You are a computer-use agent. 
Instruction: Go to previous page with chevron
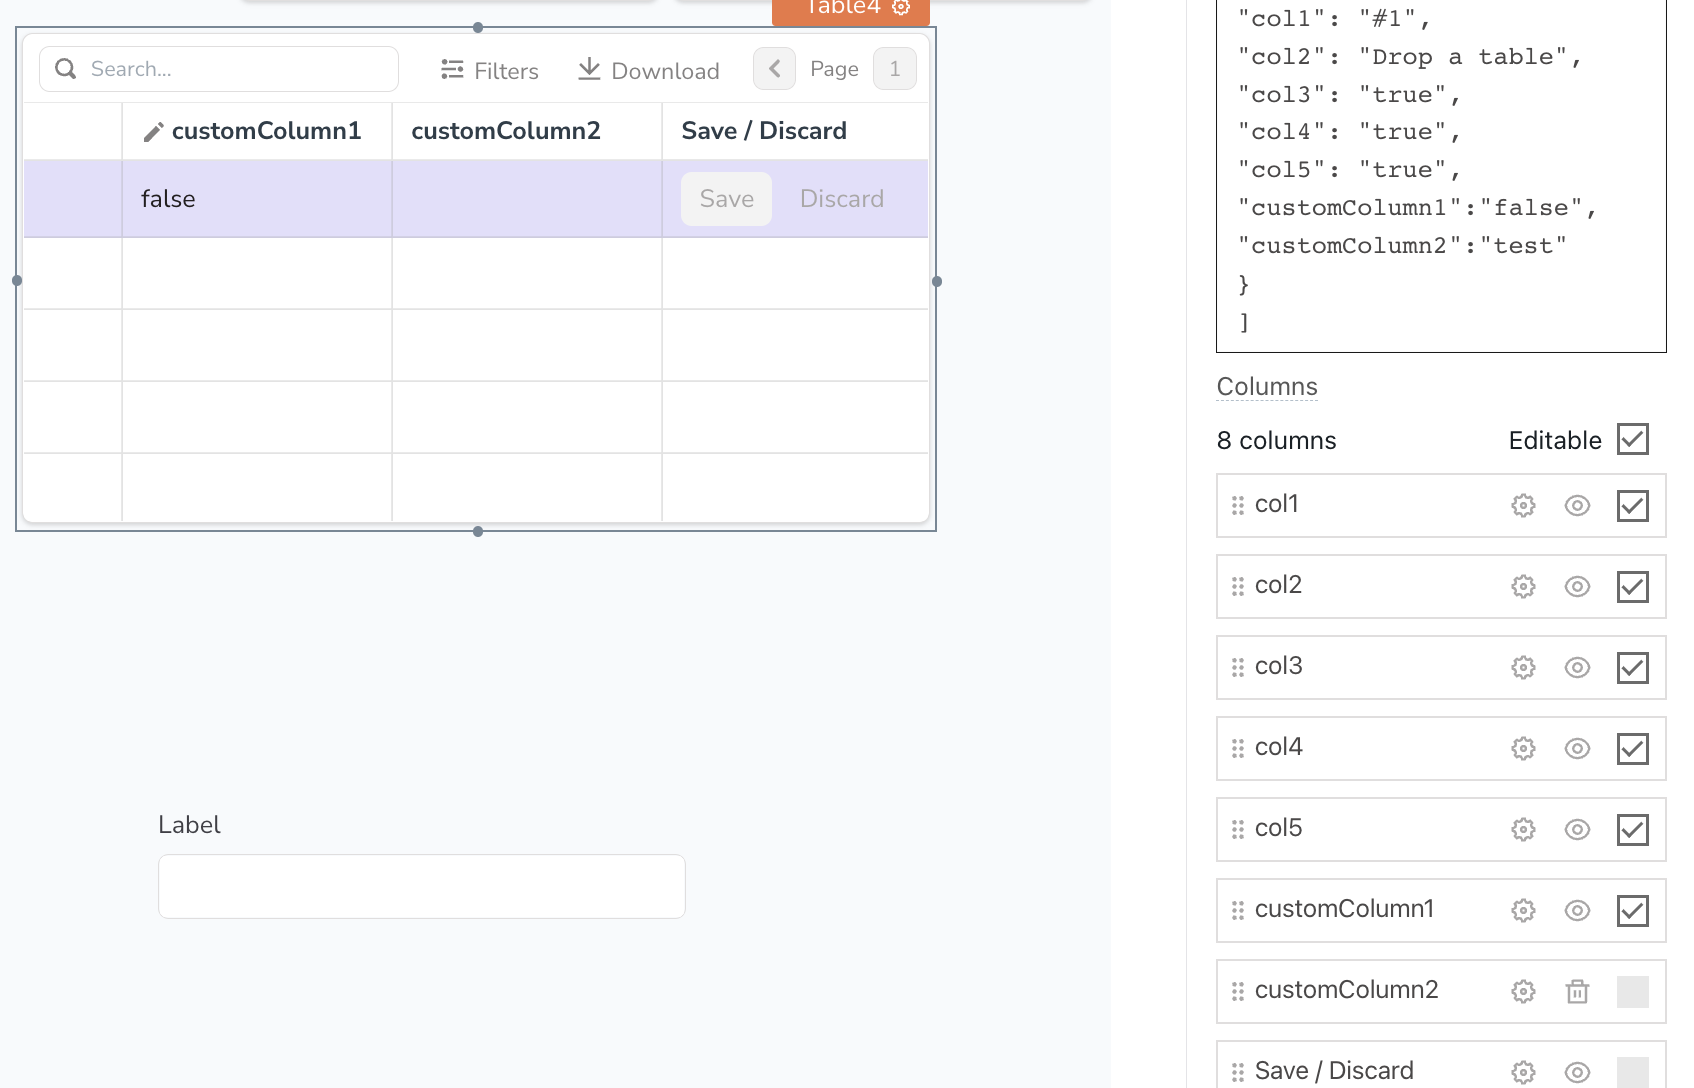[x=774, y=69]
